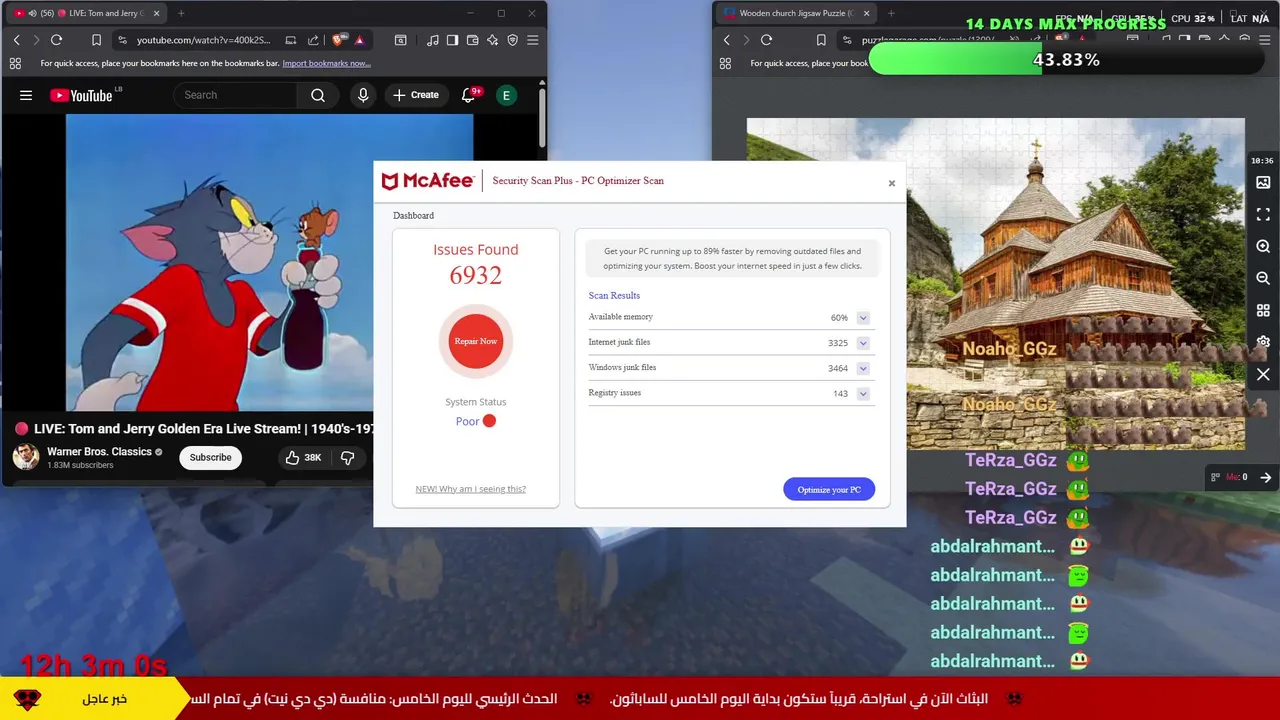Screen dimensions: 1280x720
Task: Open YouTube notifications bell
Action: click(469, 95)
